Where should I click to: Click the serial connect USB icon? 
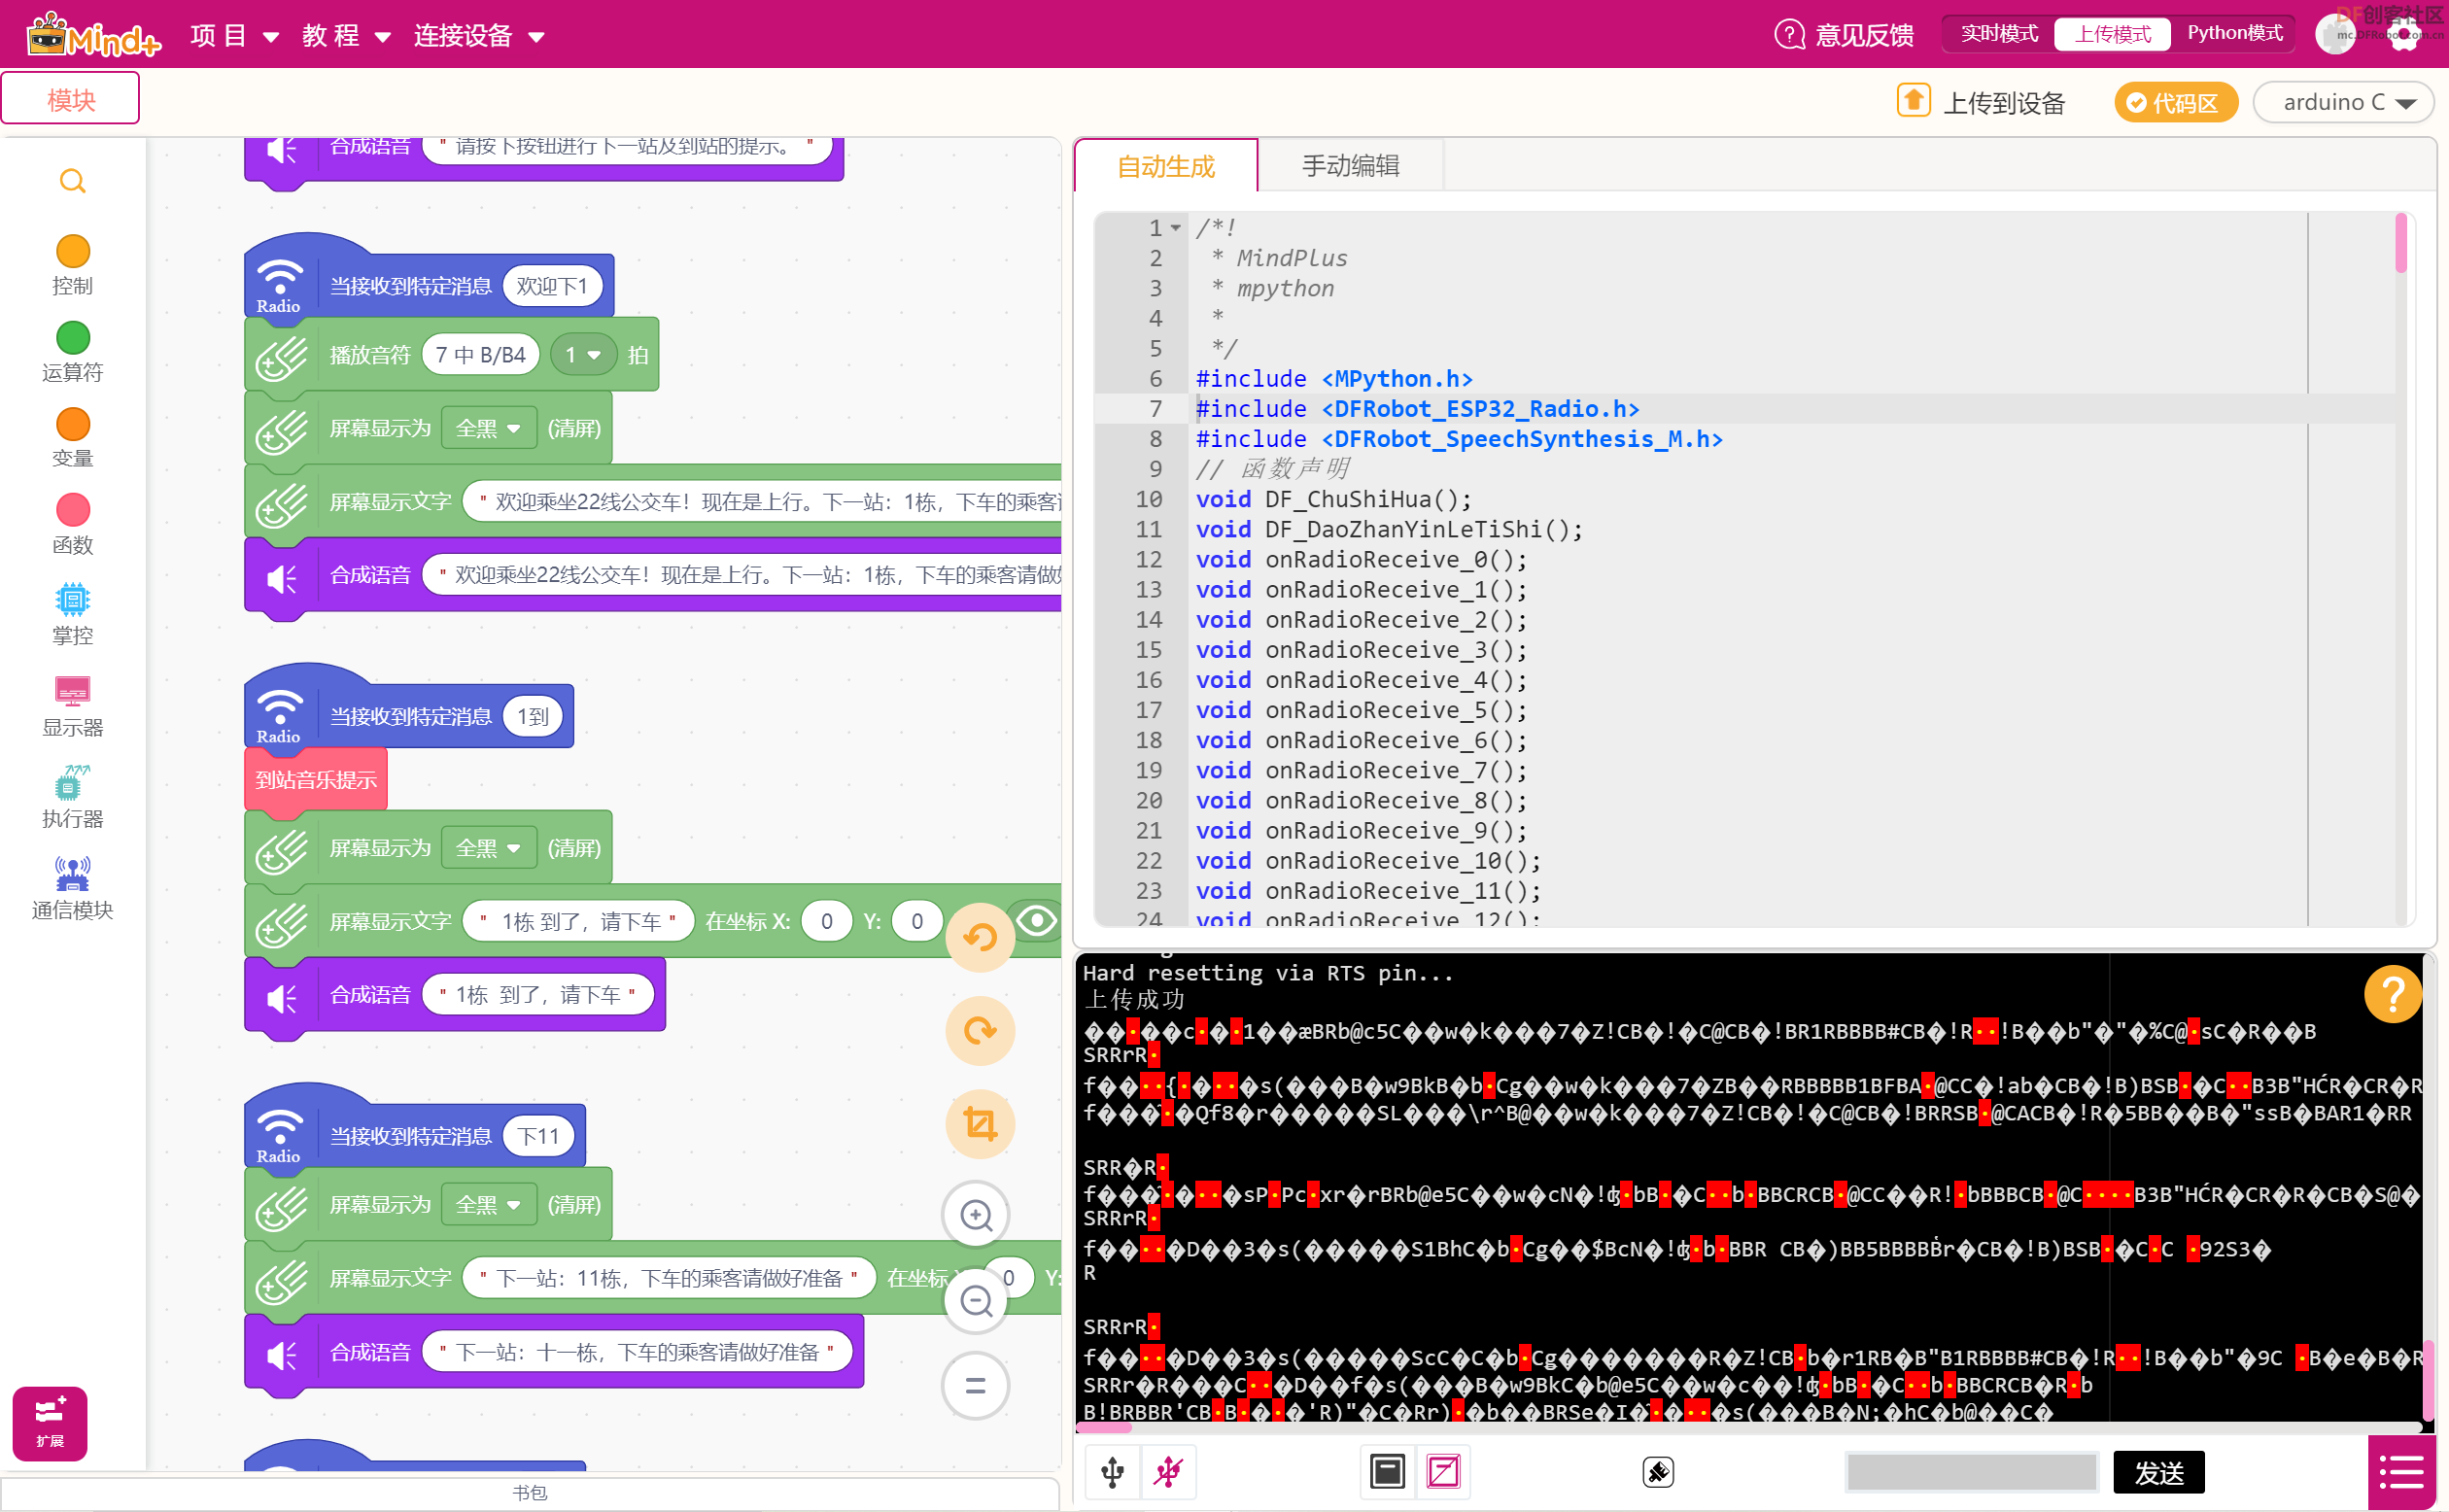(1112, 1471)
